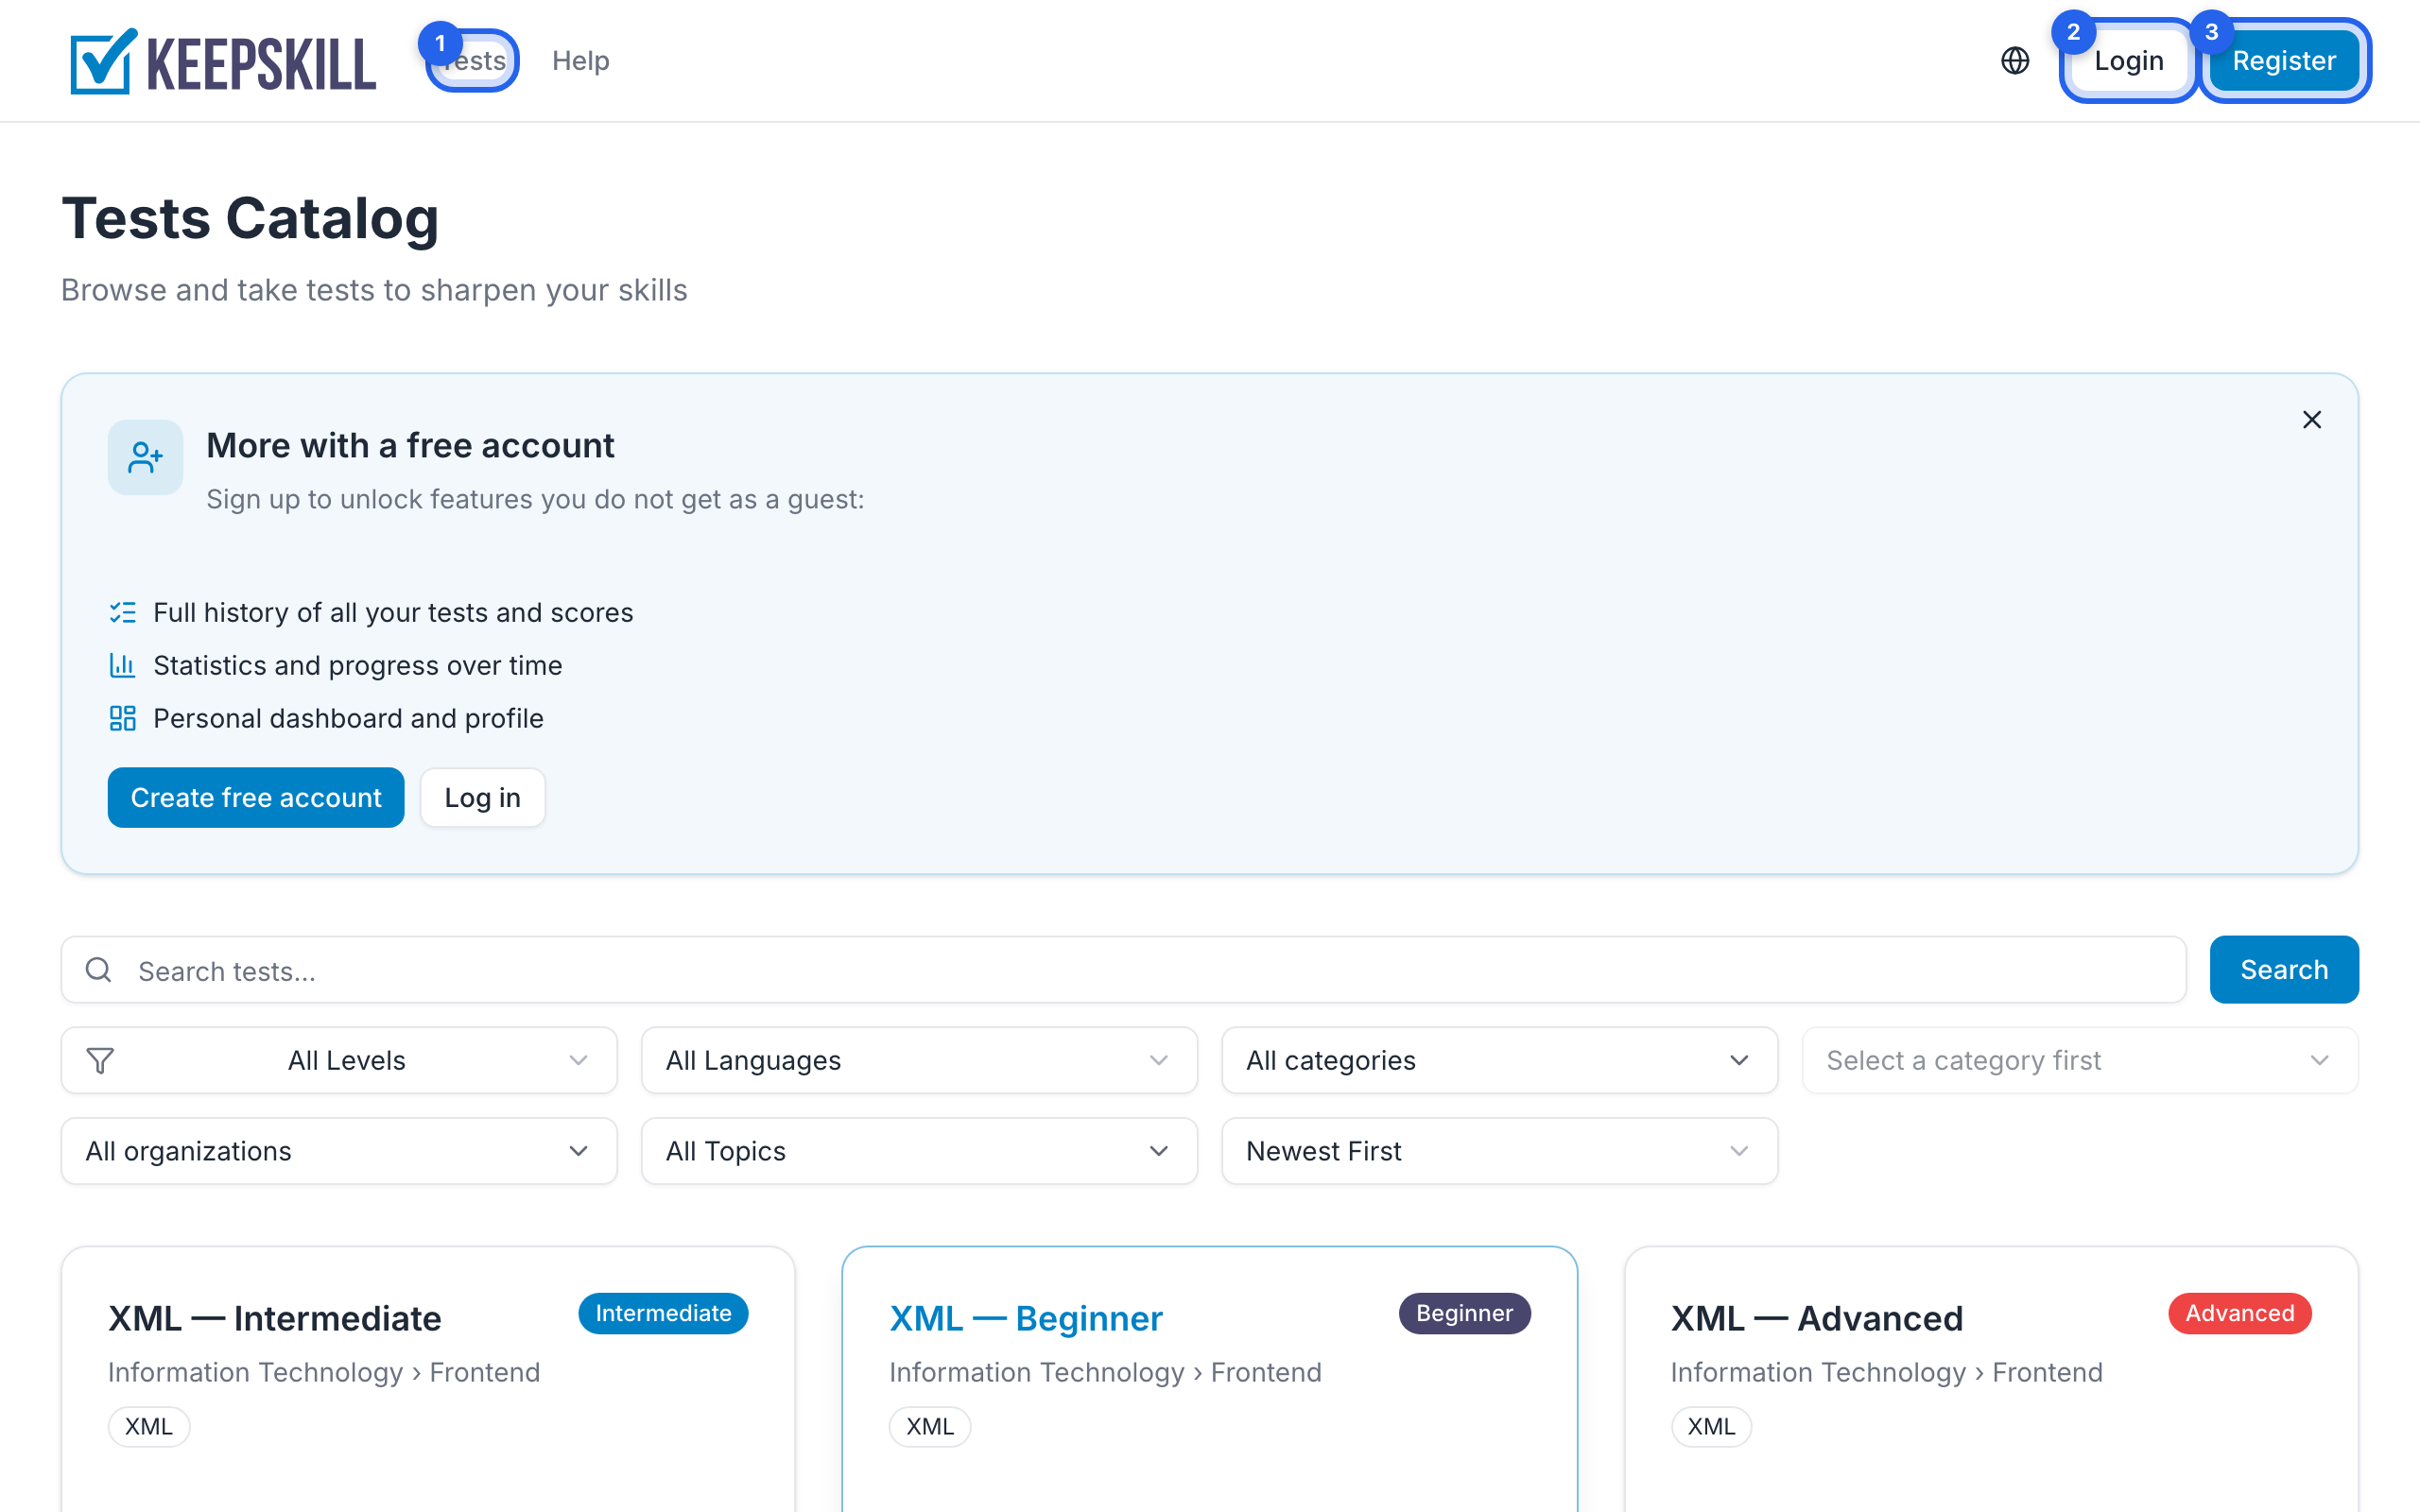Screen dimensions: 2420x1512
Task: Click the statistics bar chart icon
Action: [x=122, y=665]
